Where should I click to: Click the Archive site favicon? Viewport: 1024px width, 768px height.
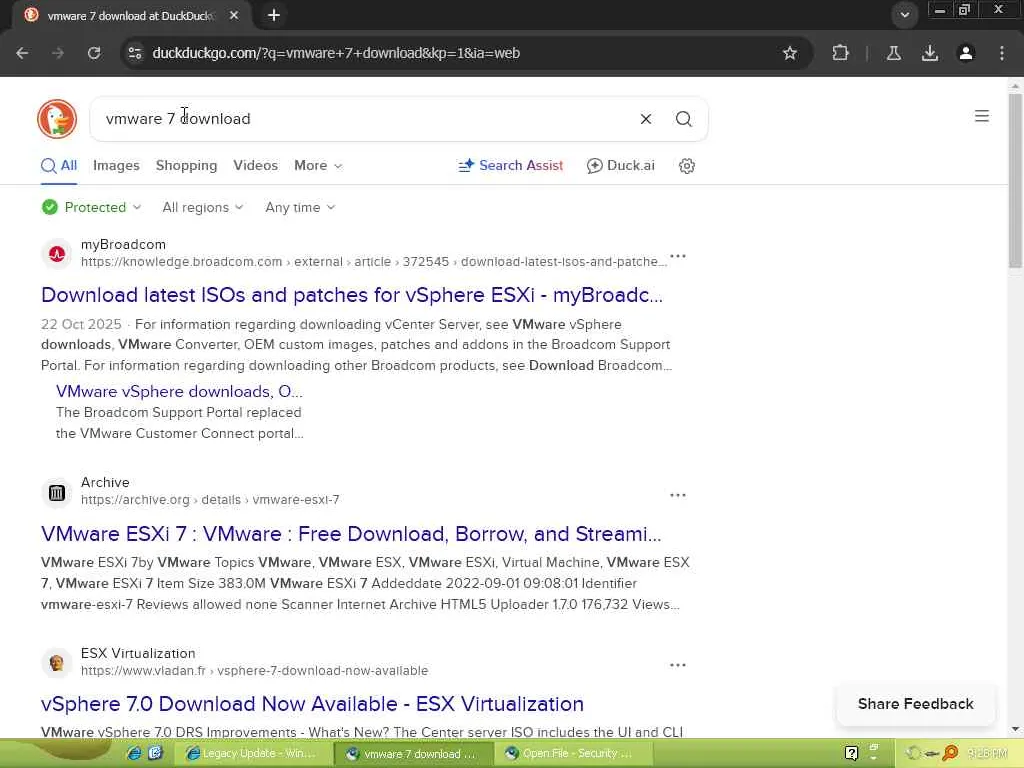tap(57, 492)
